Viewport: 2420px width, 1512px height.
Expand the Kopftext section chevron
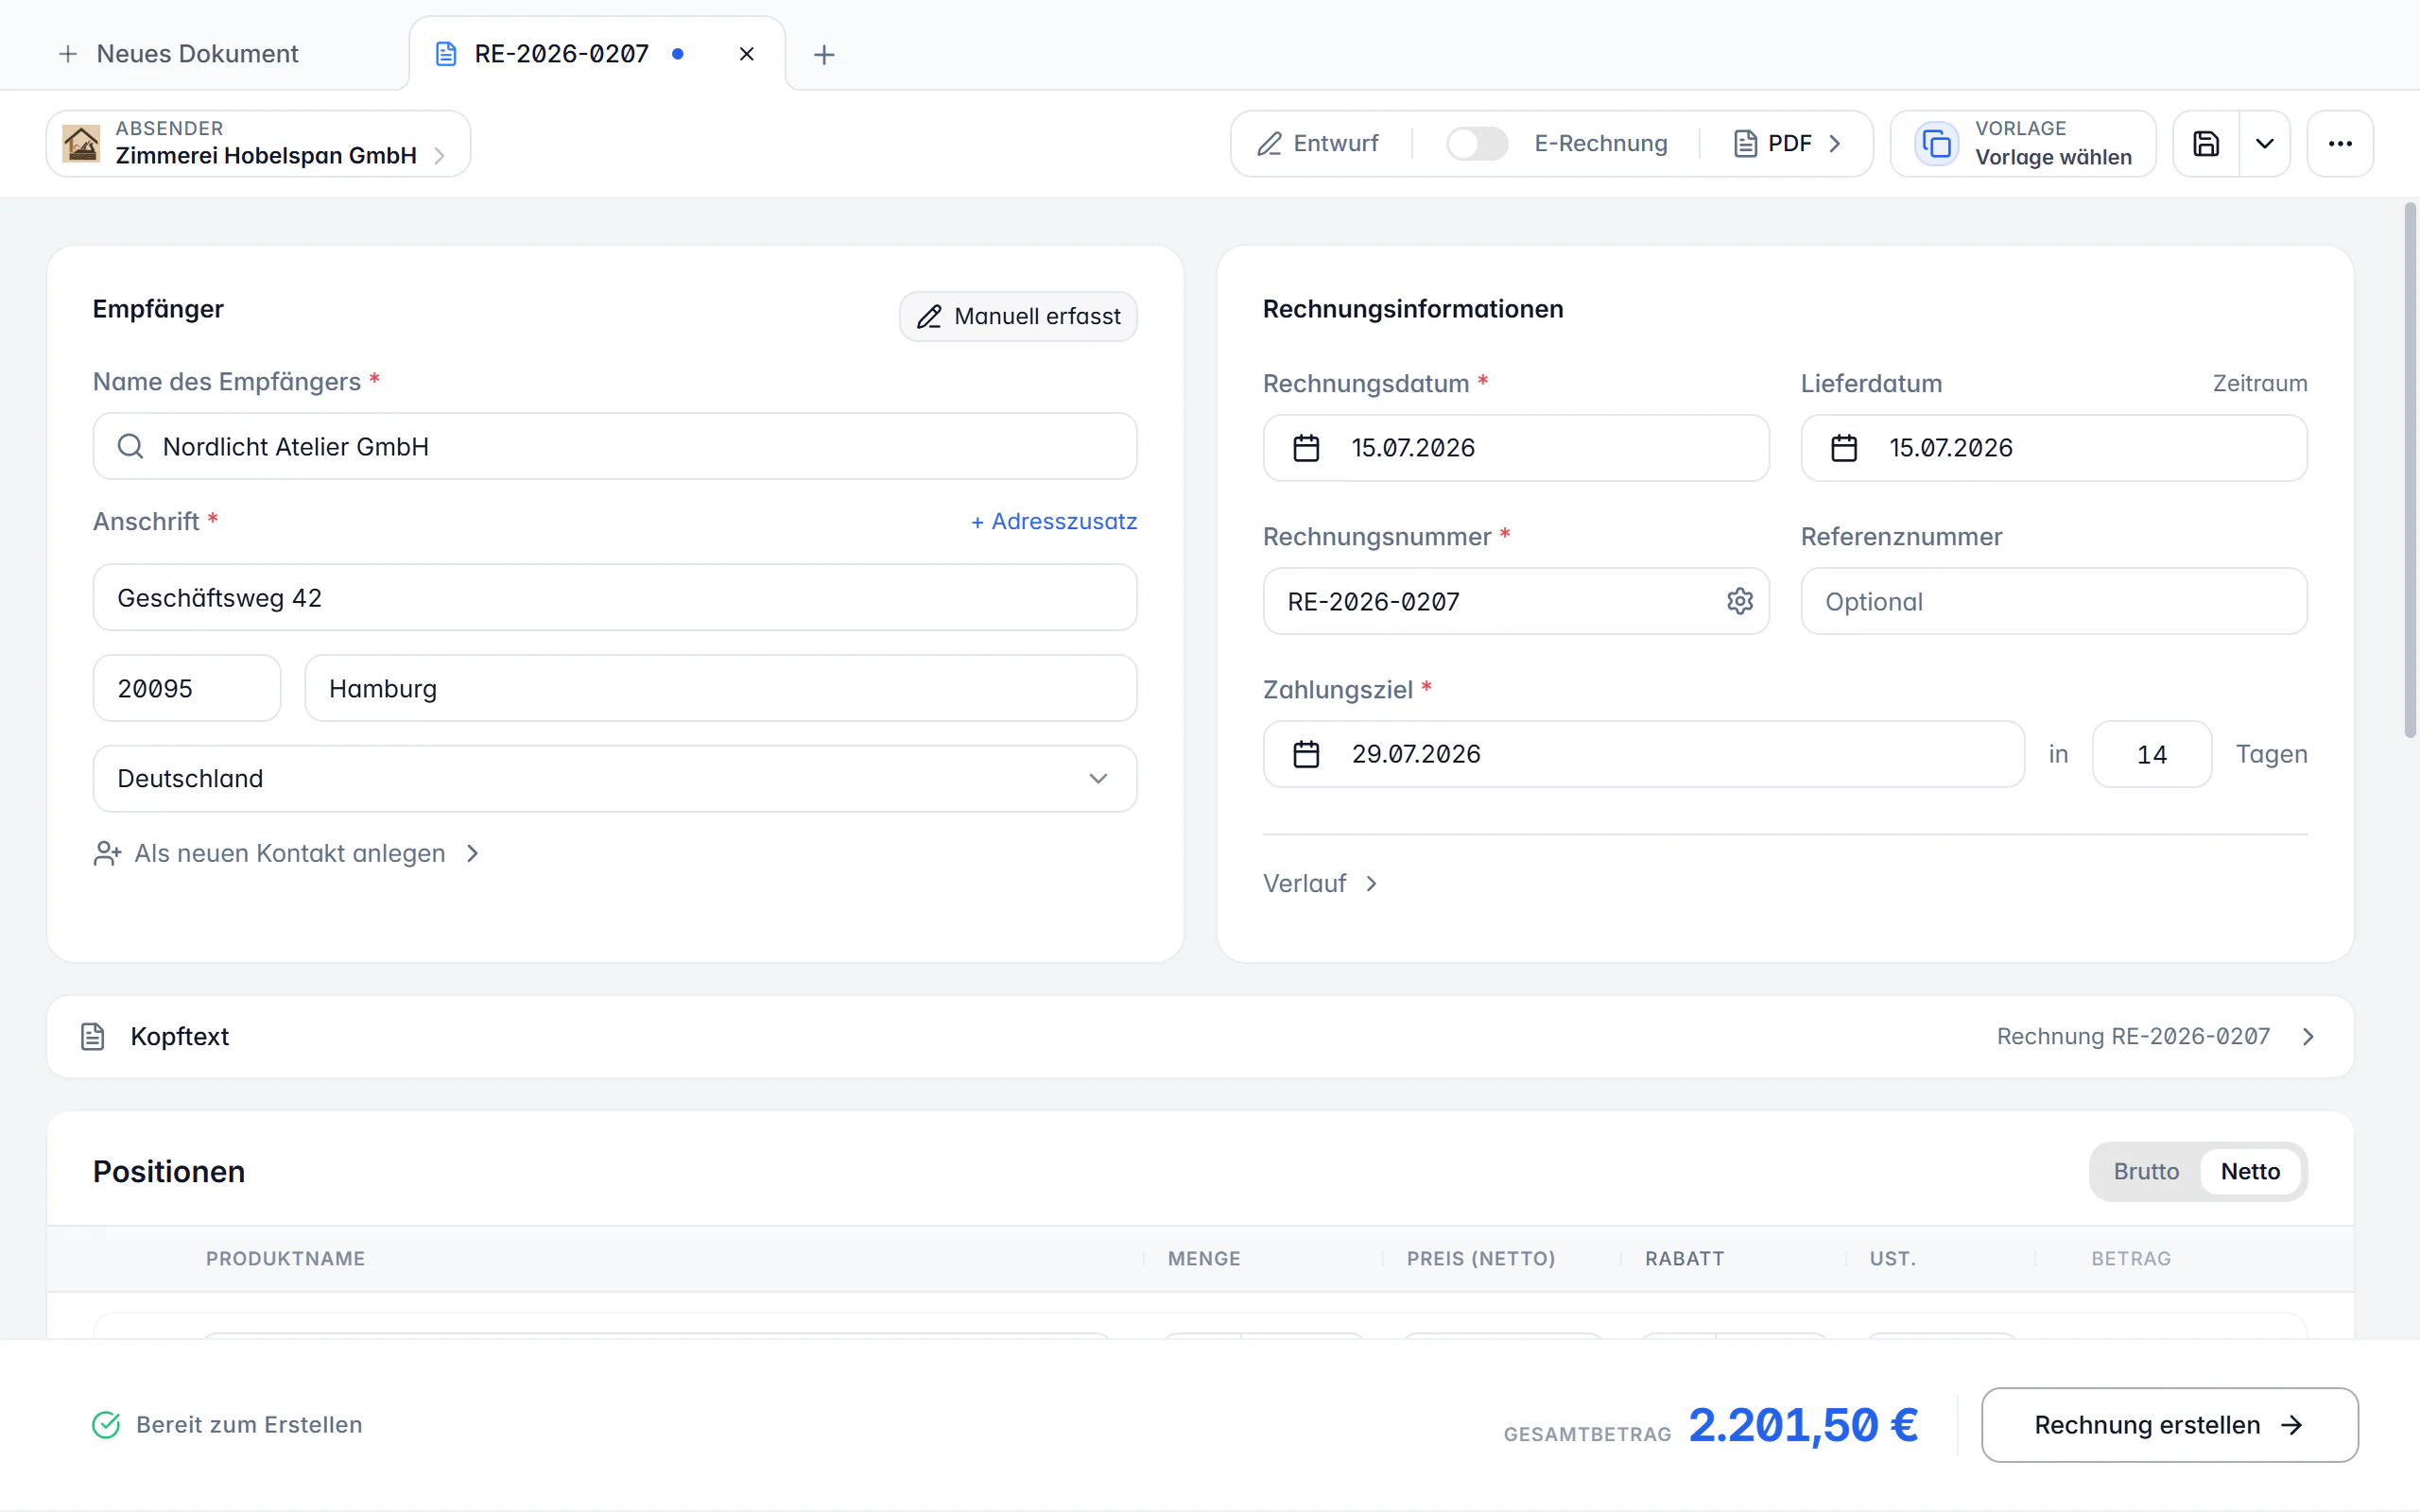click(x=2308, y=1036)
